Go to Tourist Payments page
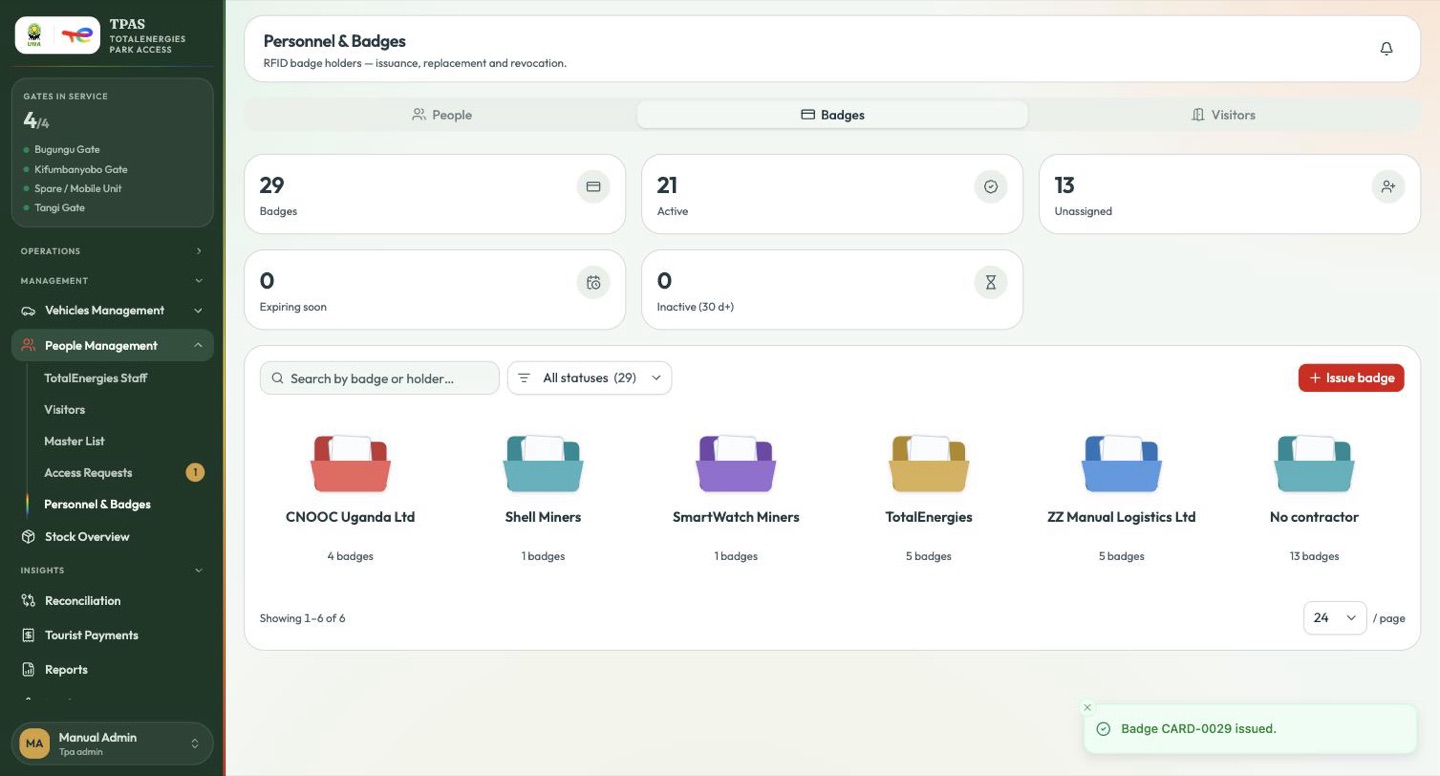 pos(92,635)
